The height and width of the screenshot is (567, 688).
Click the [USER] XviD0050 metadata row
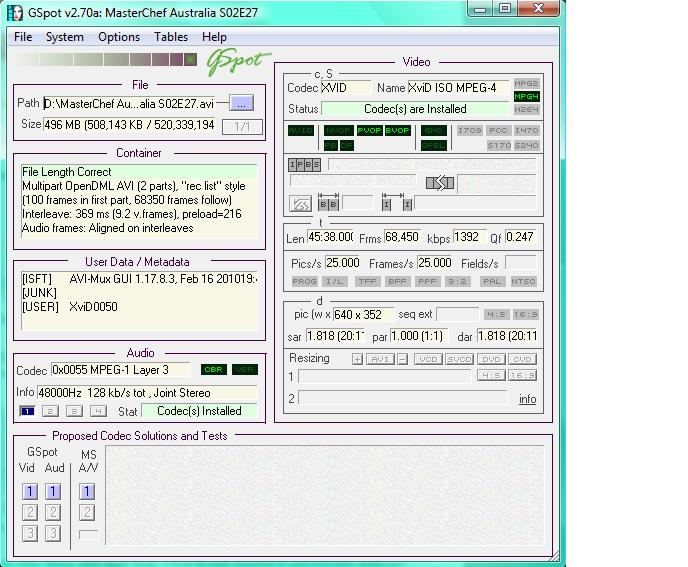coord(70,307)
